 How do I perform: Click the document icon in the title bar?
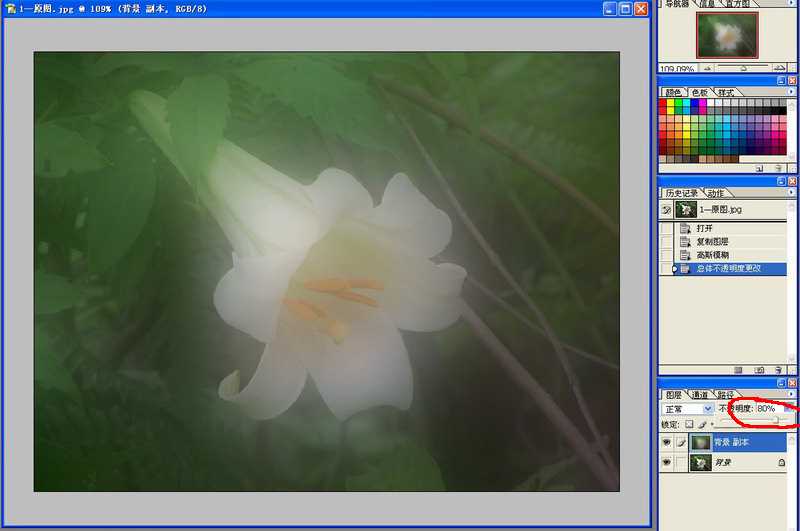11,9
